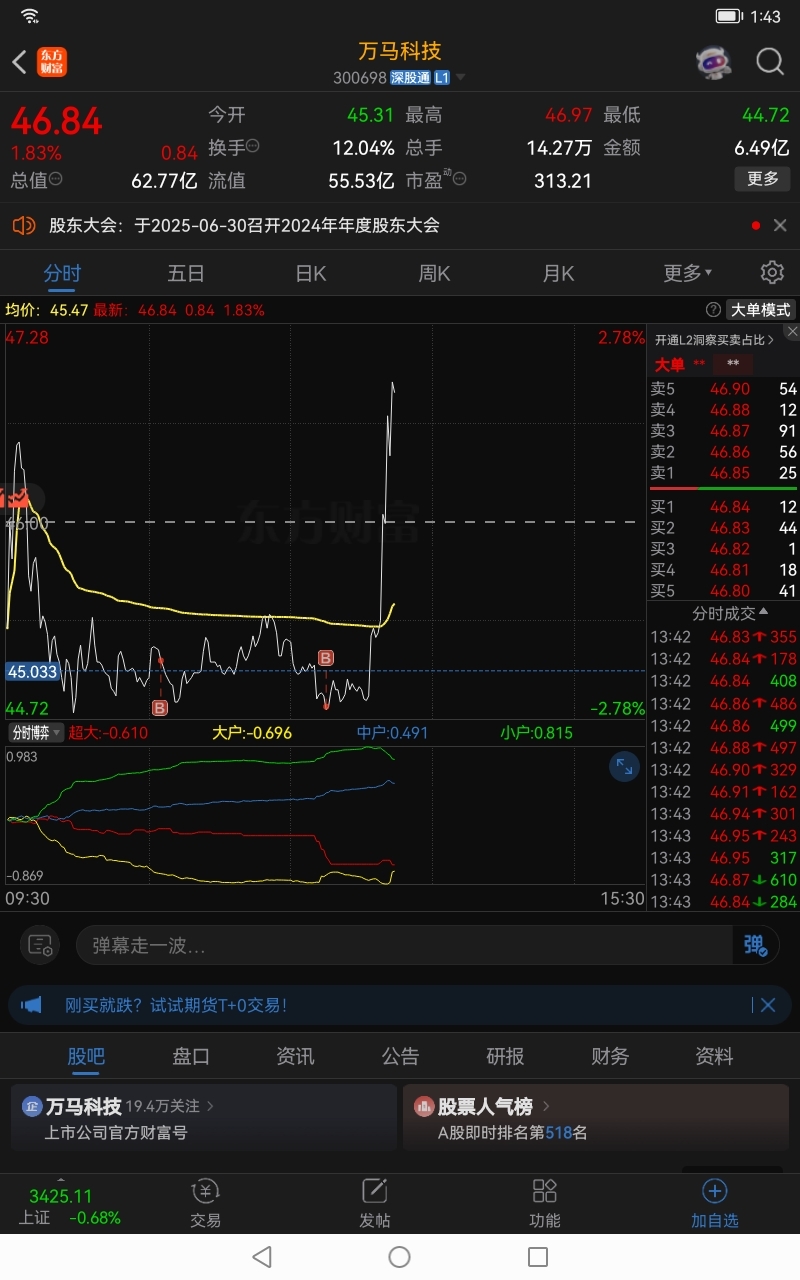Open 发帖 post icon
The width and height of the screenshot is (800, 1280).
pos(374,1203)
